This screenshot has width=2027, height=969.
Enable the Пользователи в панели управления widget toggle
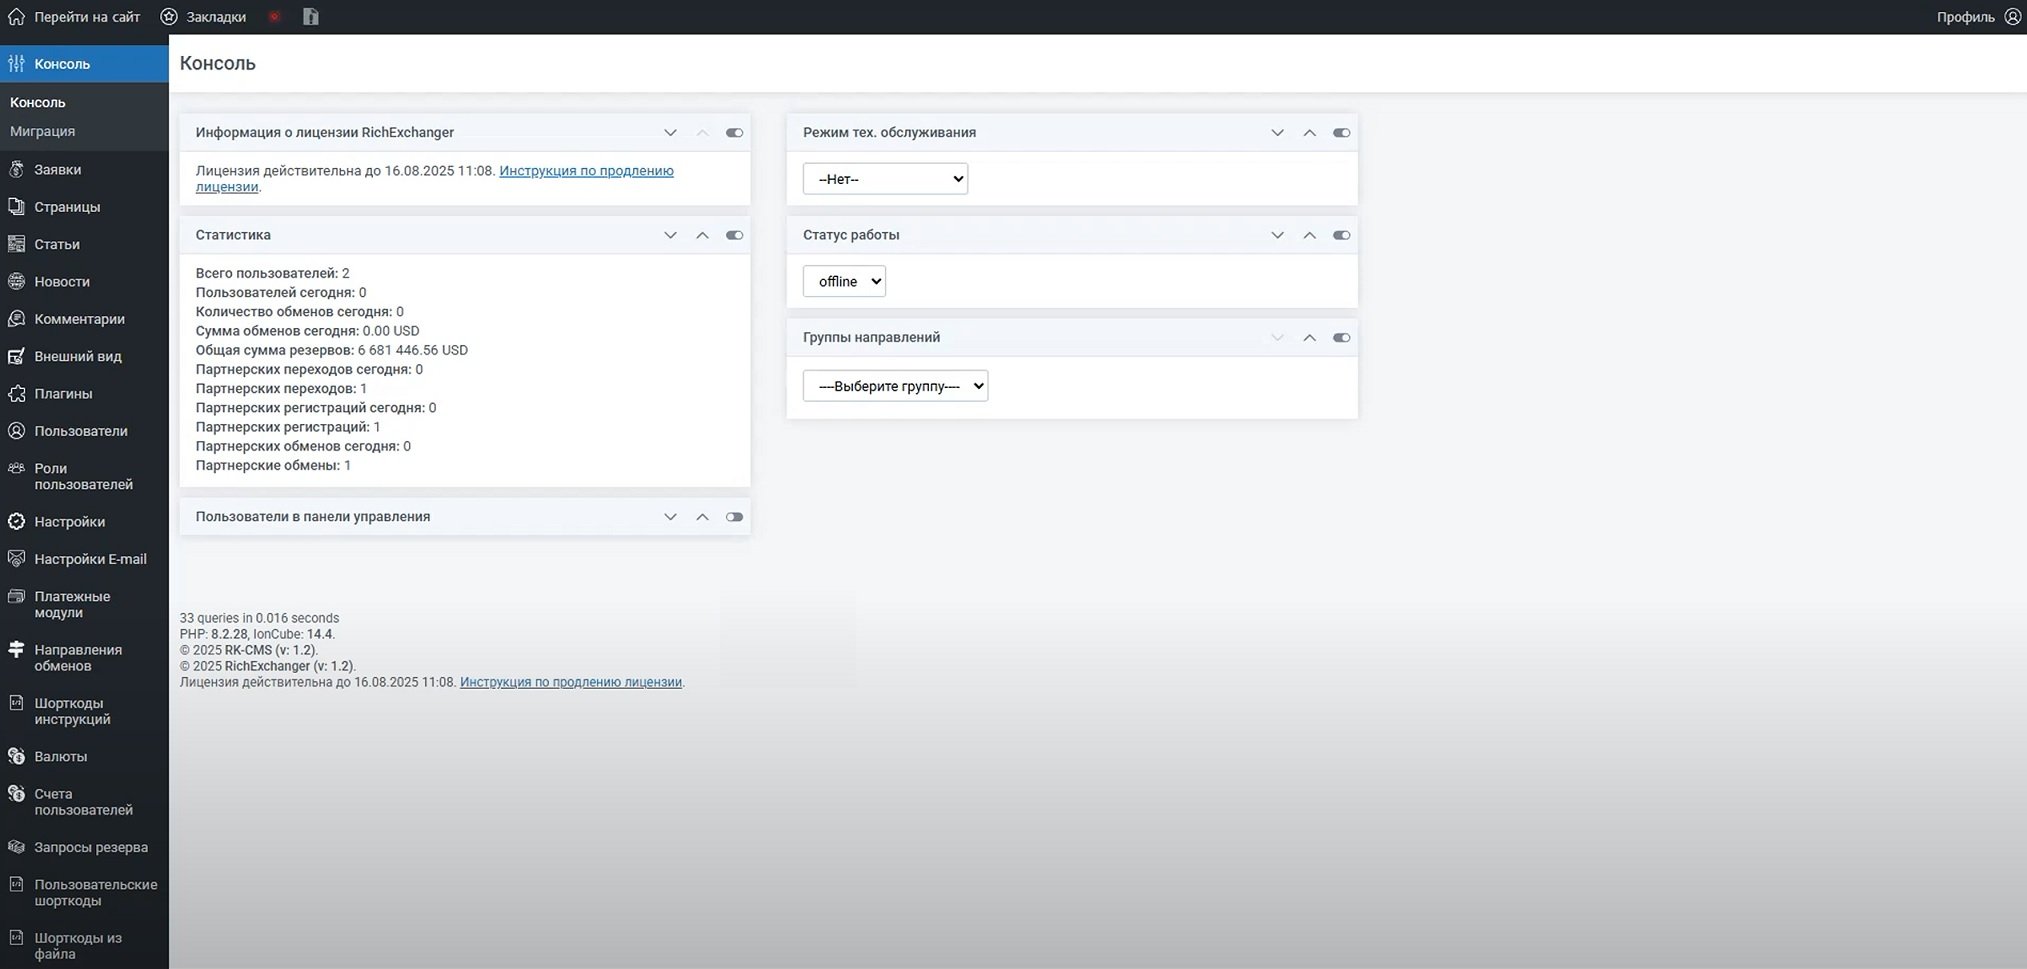pyautogui.click(x=734, y=517)
